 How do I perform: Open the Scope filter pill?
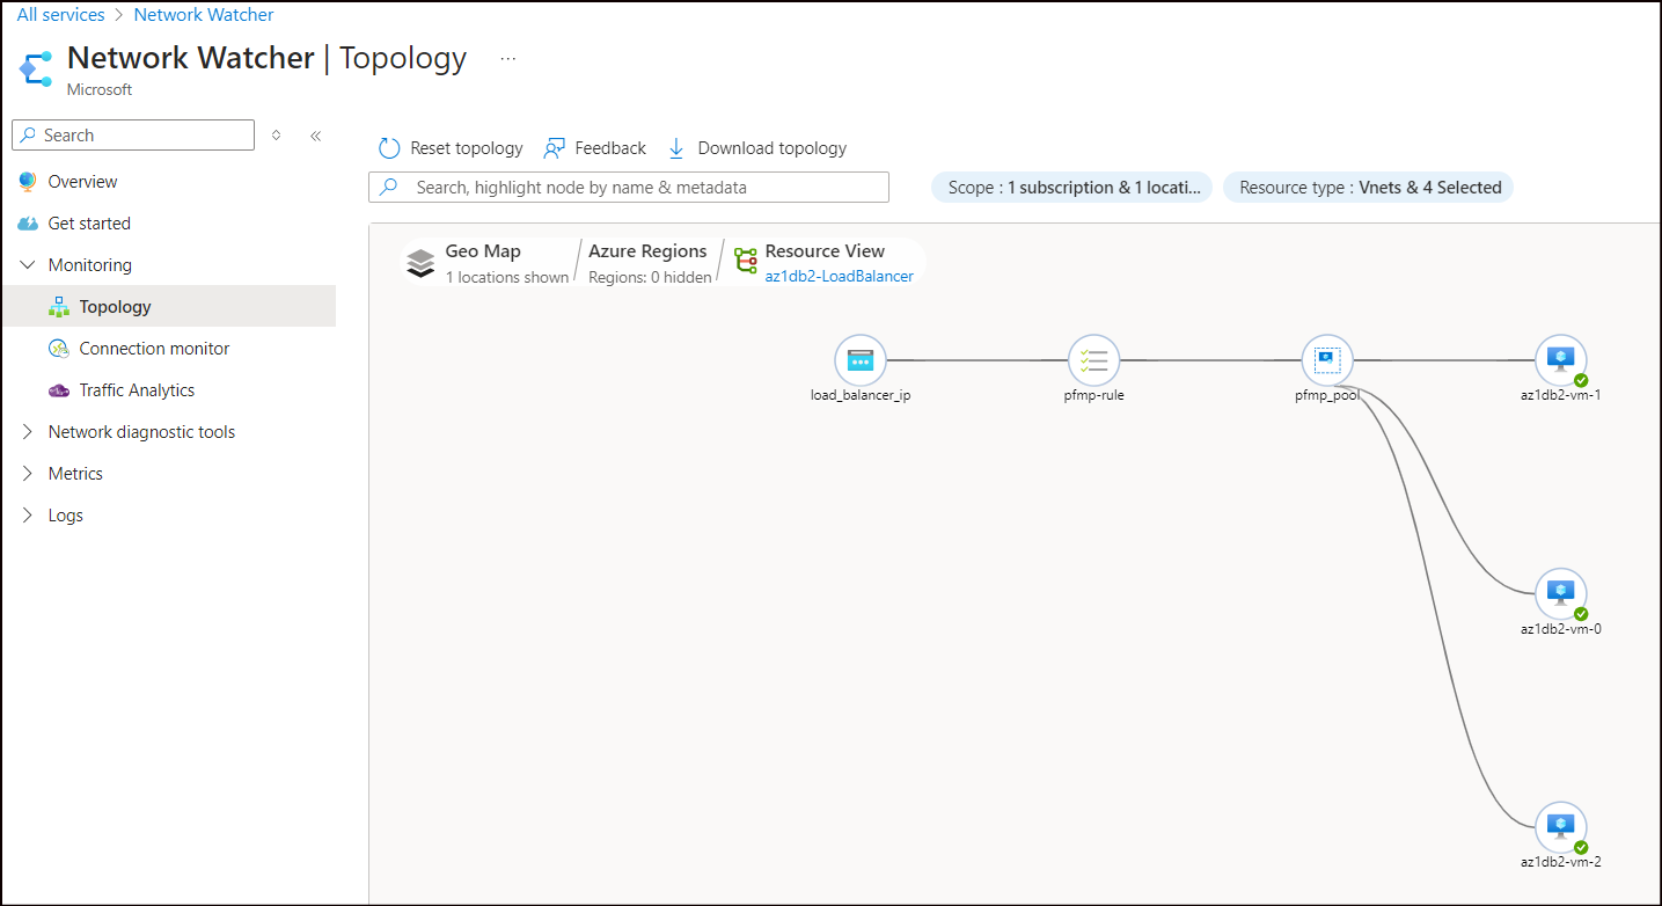tap(1072, 187)
